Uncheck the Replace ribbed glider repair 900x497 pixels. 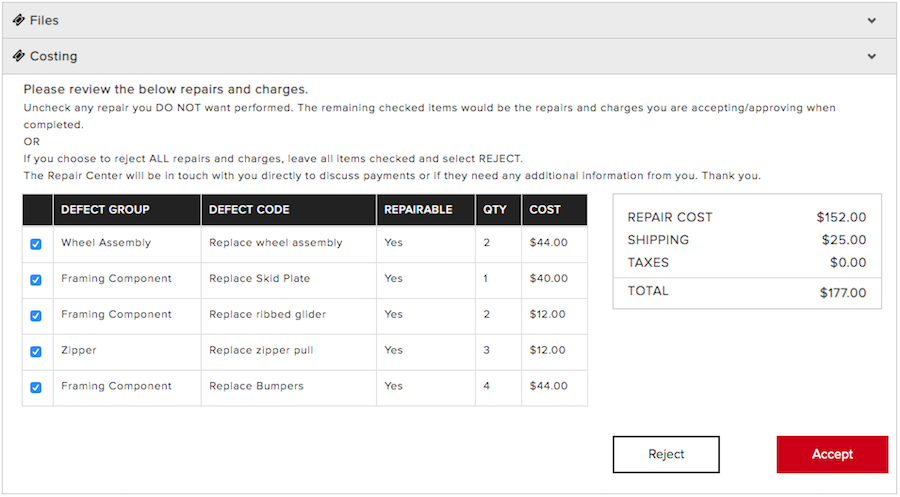(x=36, y=316)
